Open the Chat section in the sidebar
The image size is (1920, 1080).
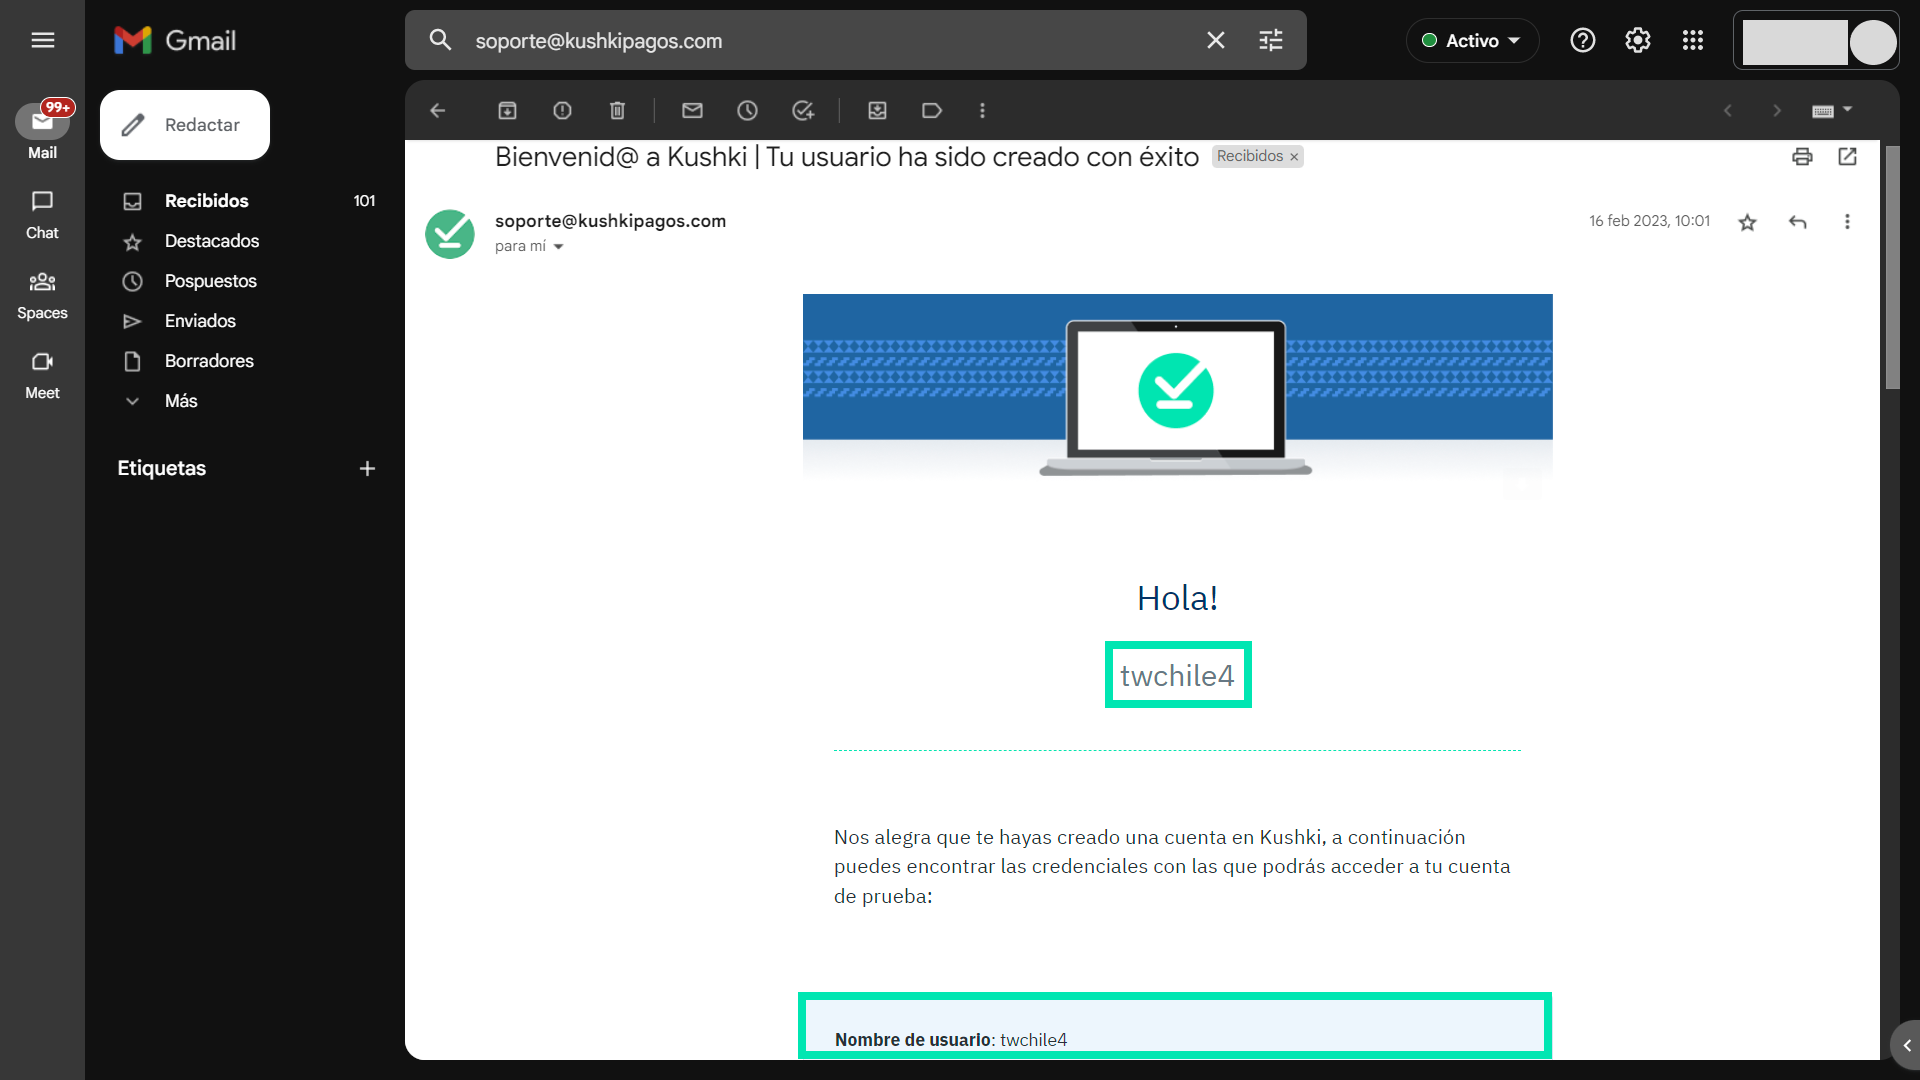click(42, 215)
